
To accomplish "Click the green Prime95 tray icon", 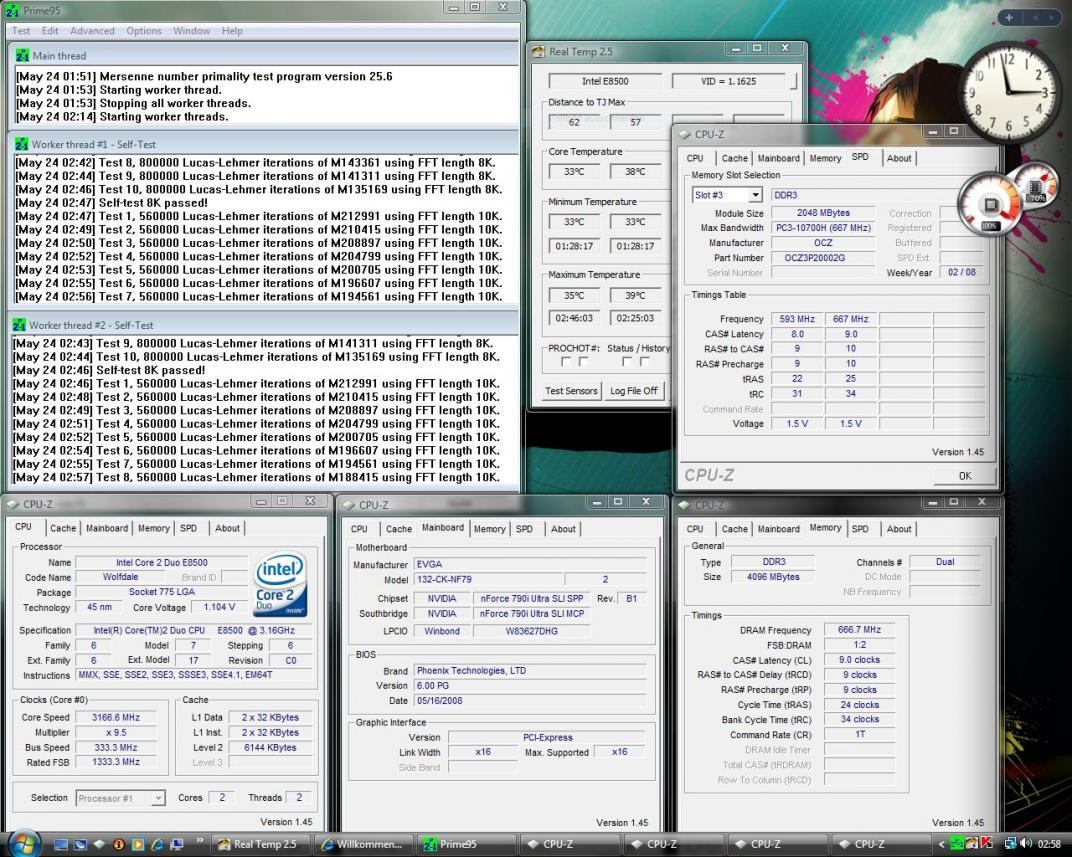I will [x=957, y=844].
